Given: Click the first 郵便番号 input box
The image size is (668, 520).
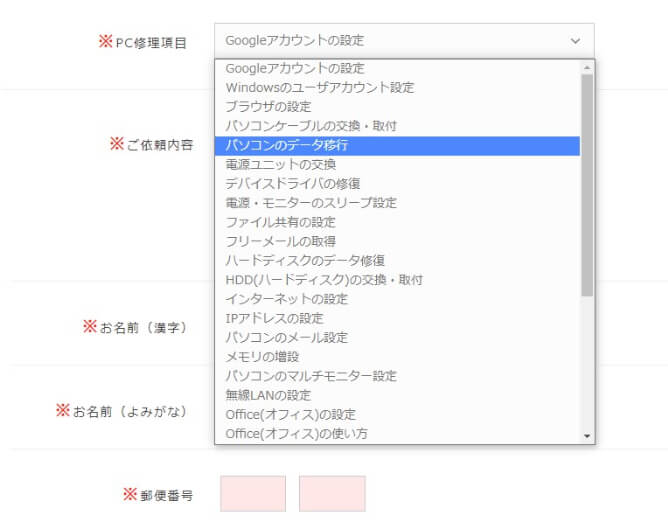Looking at the screenshot, I should (253, 494).
